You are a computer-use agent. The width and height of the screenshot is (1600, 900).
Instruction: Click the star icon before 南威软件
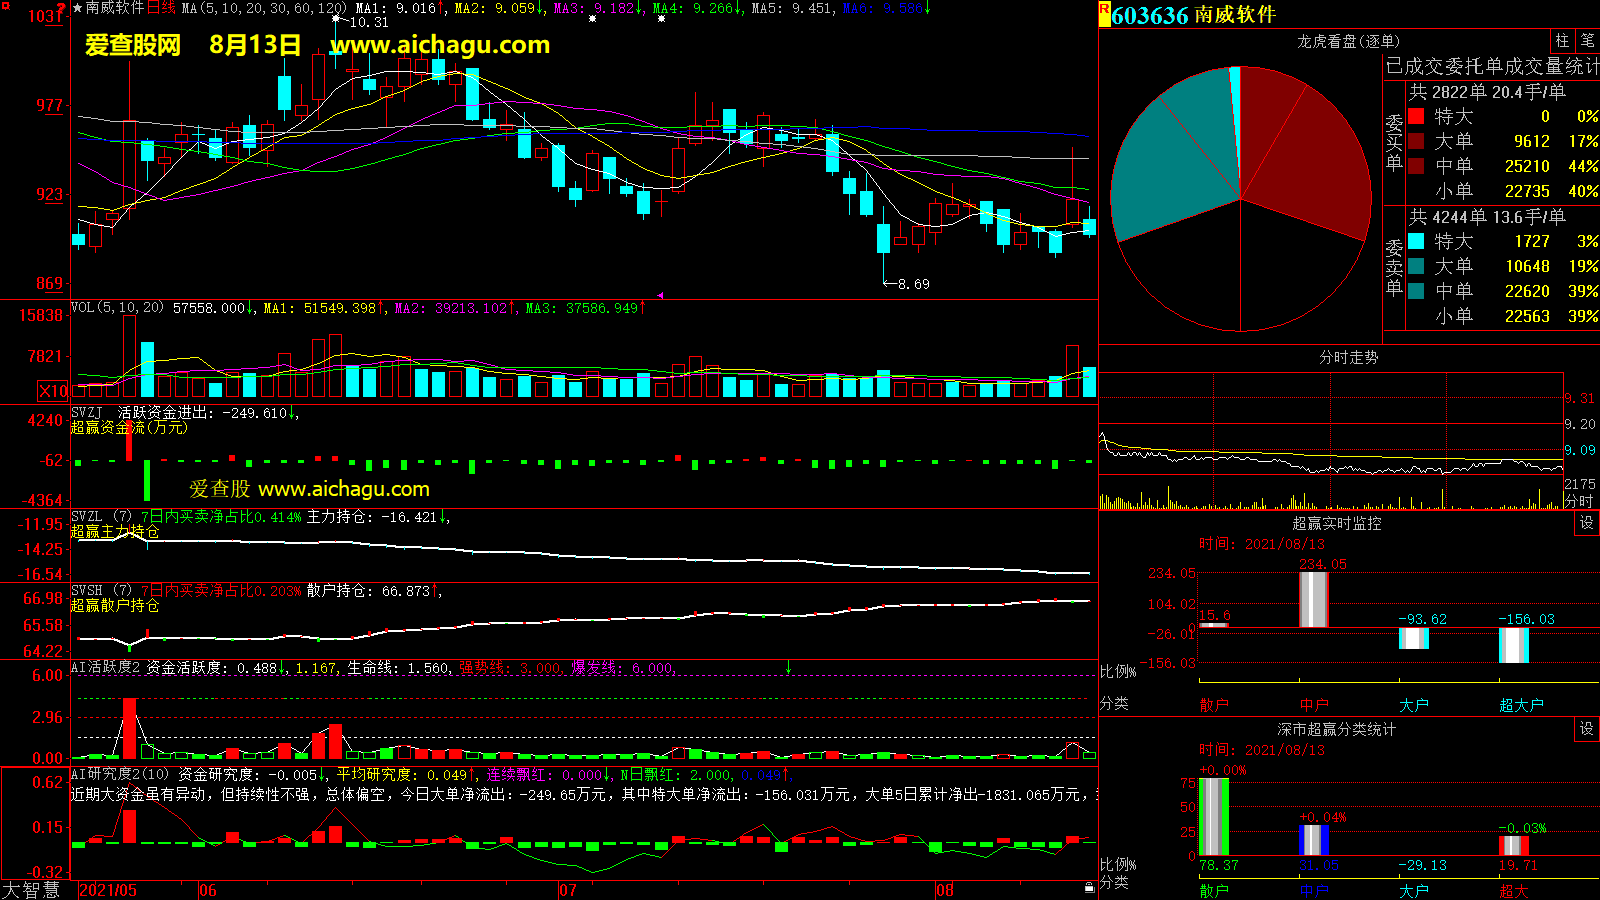point(77,8)
